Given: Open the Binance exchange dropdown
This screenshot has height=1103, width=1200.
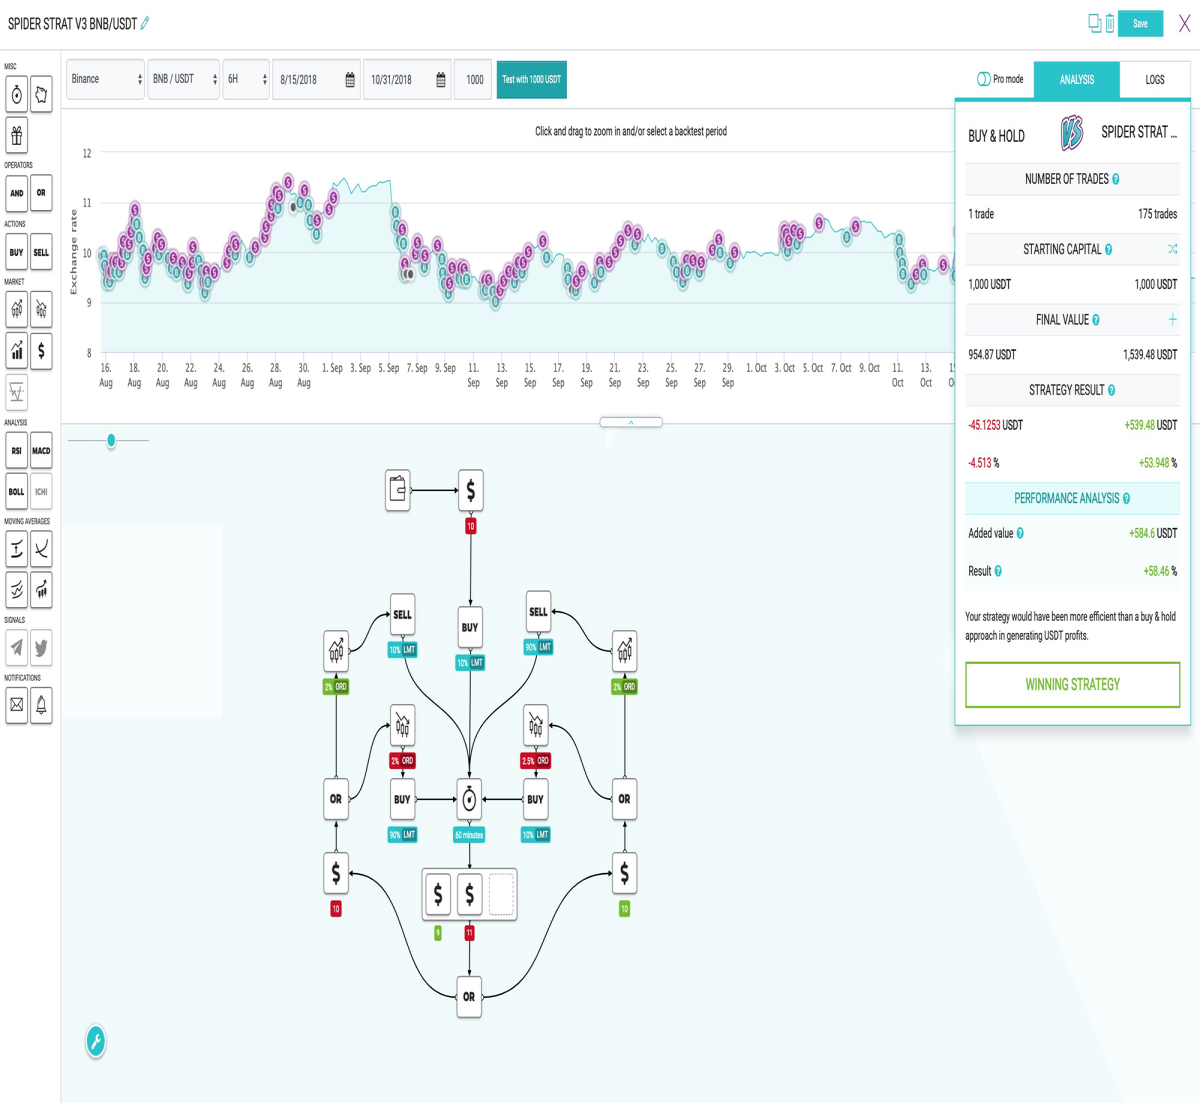Looking at the screenshot, I should click(x=106, y=79).
